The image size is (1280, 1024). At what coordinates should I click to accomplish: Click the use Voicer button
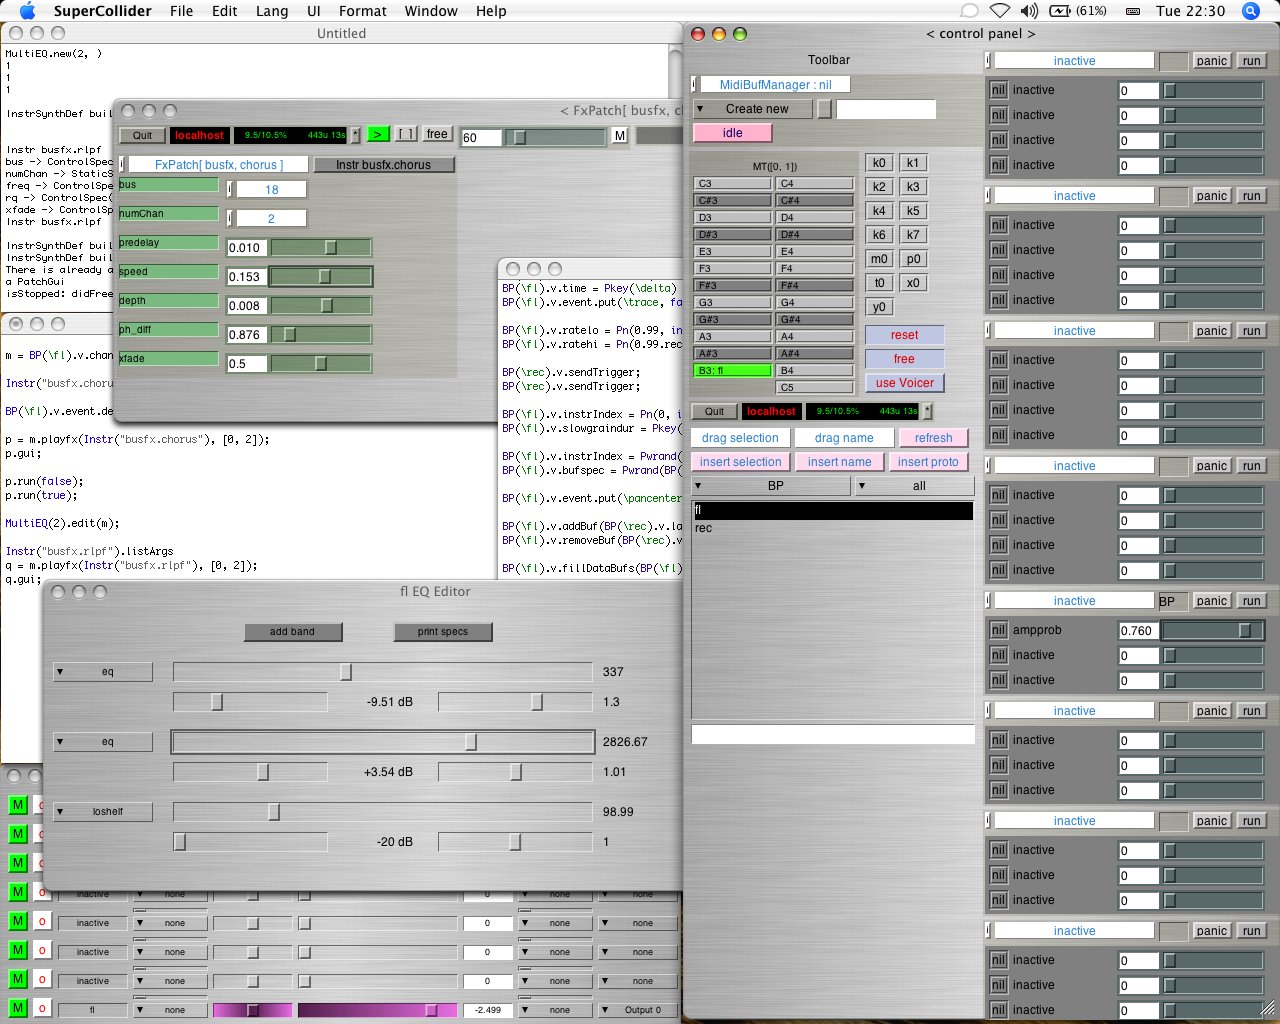click(x=904, y=383)
